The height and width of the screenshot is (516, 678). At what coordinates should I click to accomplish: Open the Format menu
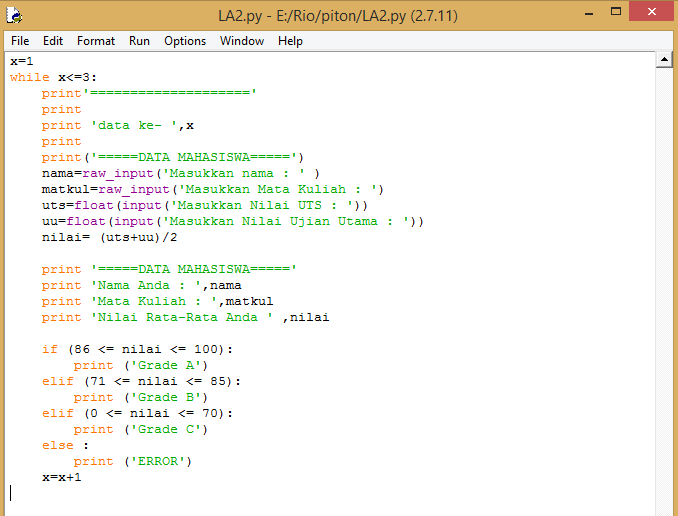96,41
